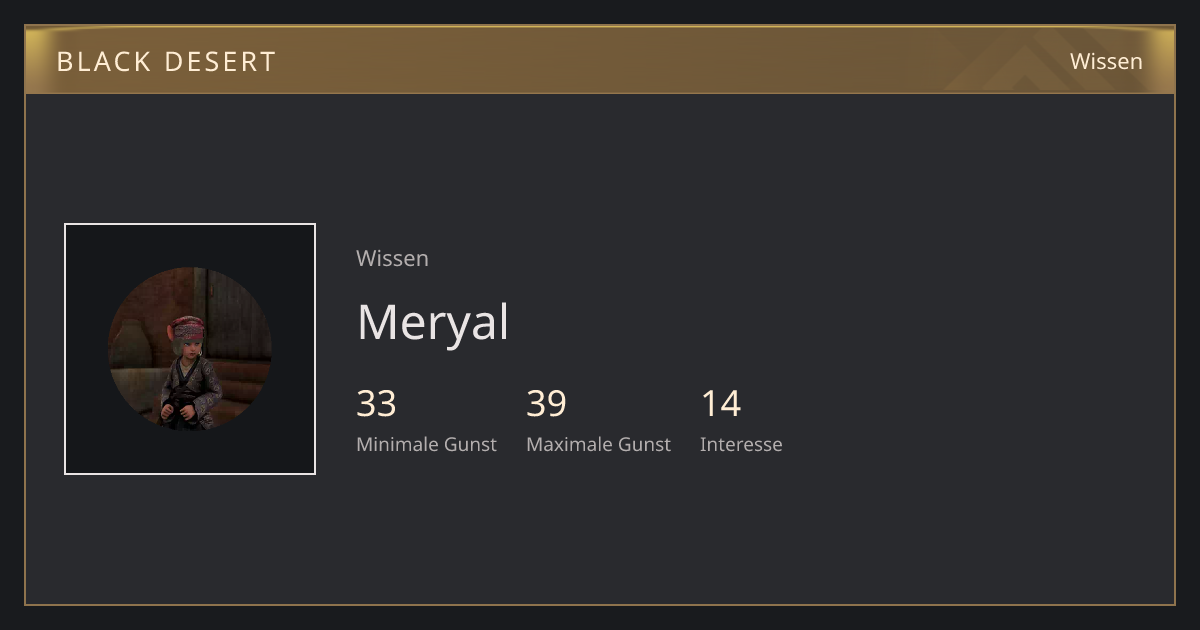Select the value 39 for maximum favor
The image size is (1200, 630).
(x=546, y=404)
